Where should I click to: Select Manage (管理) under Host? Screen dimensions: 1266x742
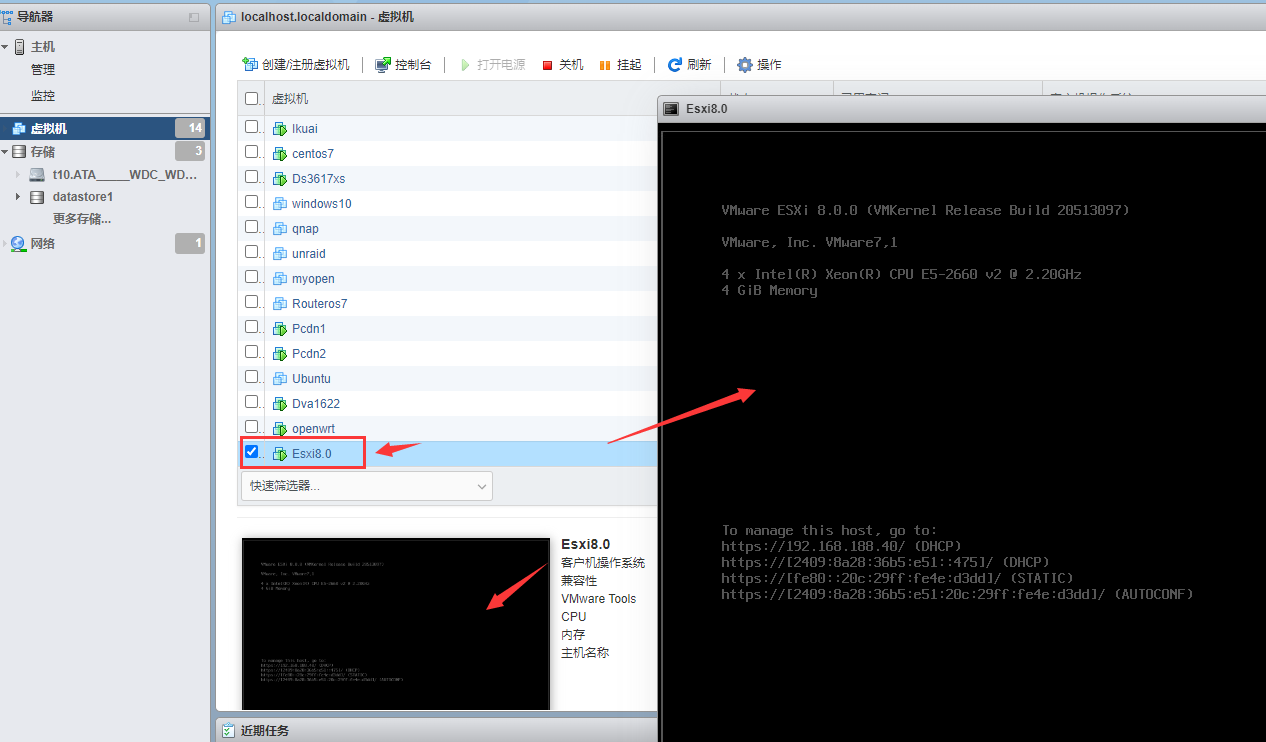[43, 70]
